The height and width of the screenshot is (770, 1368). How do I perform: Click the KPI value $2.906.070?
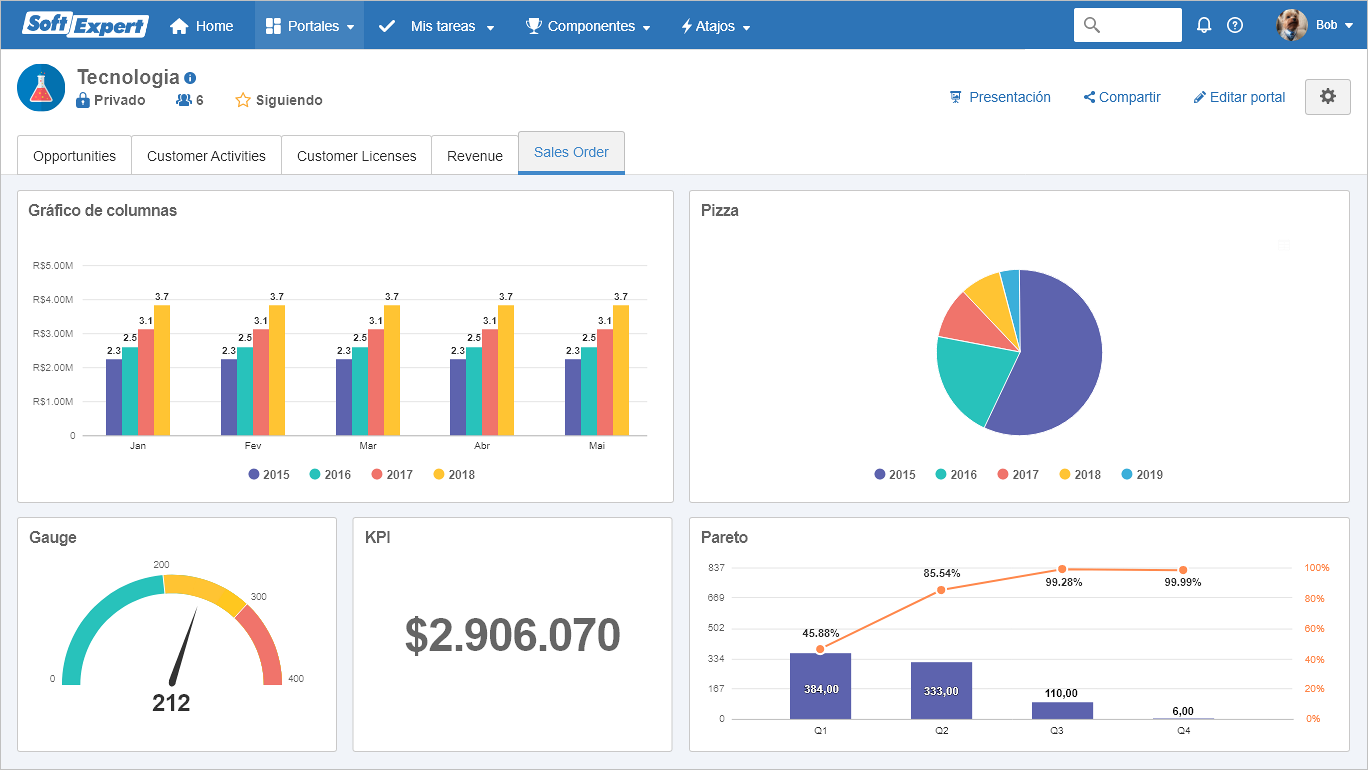click(x=512, y=635)
